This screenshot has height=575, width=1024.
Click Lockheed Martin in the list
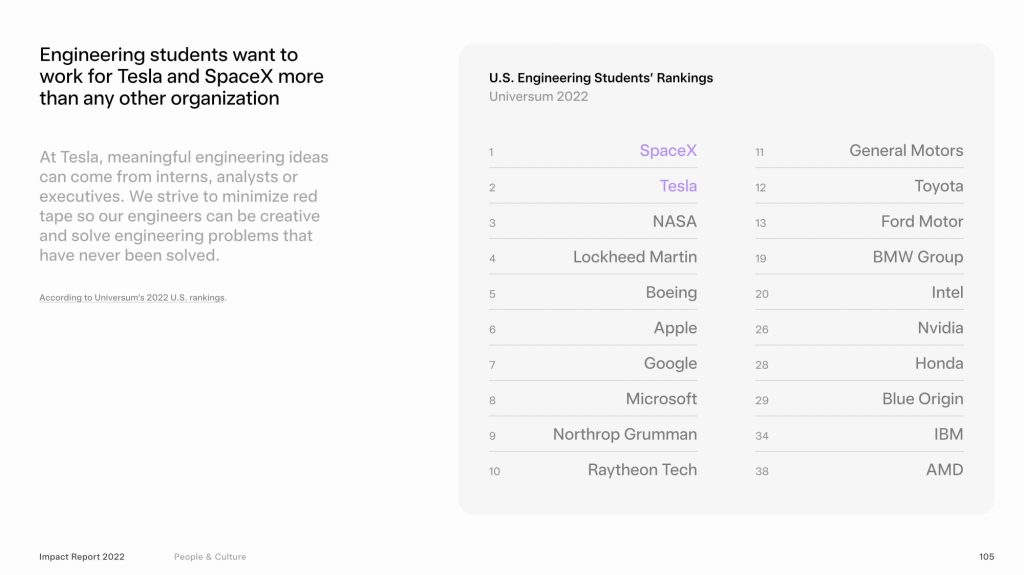coord(593,257)
